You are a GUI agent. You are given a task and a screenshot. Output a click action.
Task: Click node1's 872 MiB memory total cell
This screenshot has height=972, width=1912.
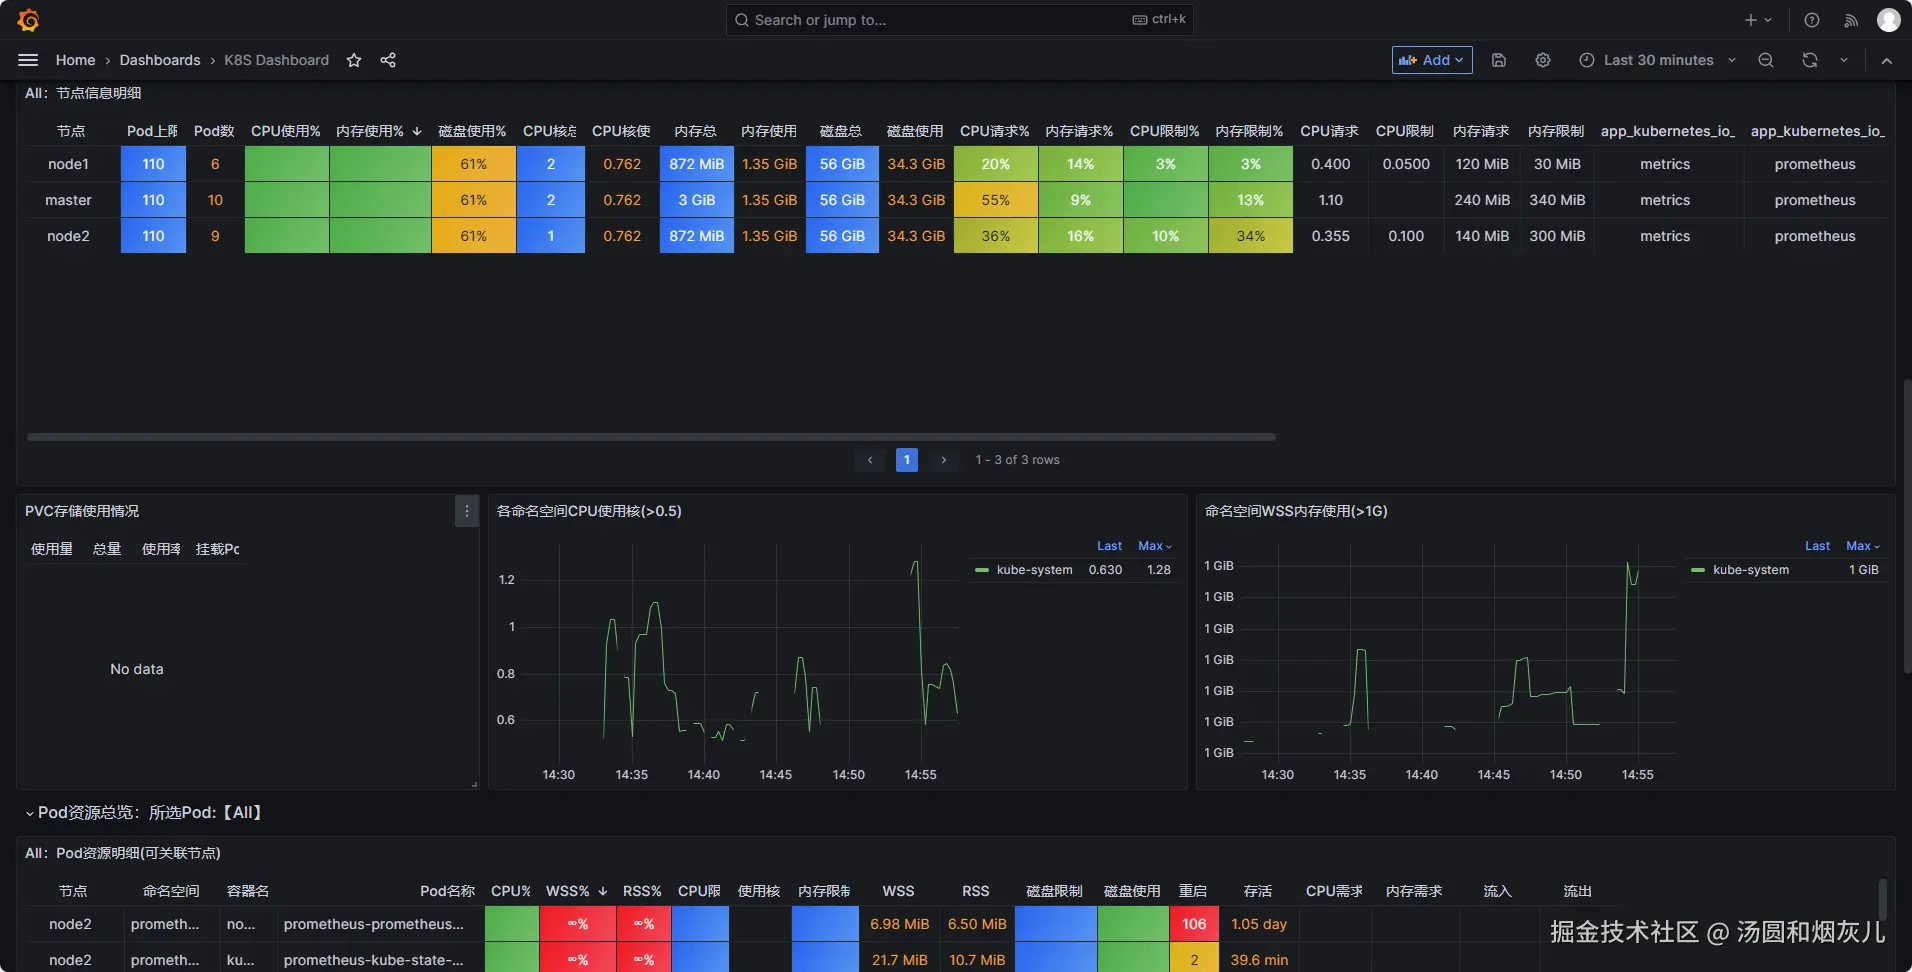(x=697, y=164)
